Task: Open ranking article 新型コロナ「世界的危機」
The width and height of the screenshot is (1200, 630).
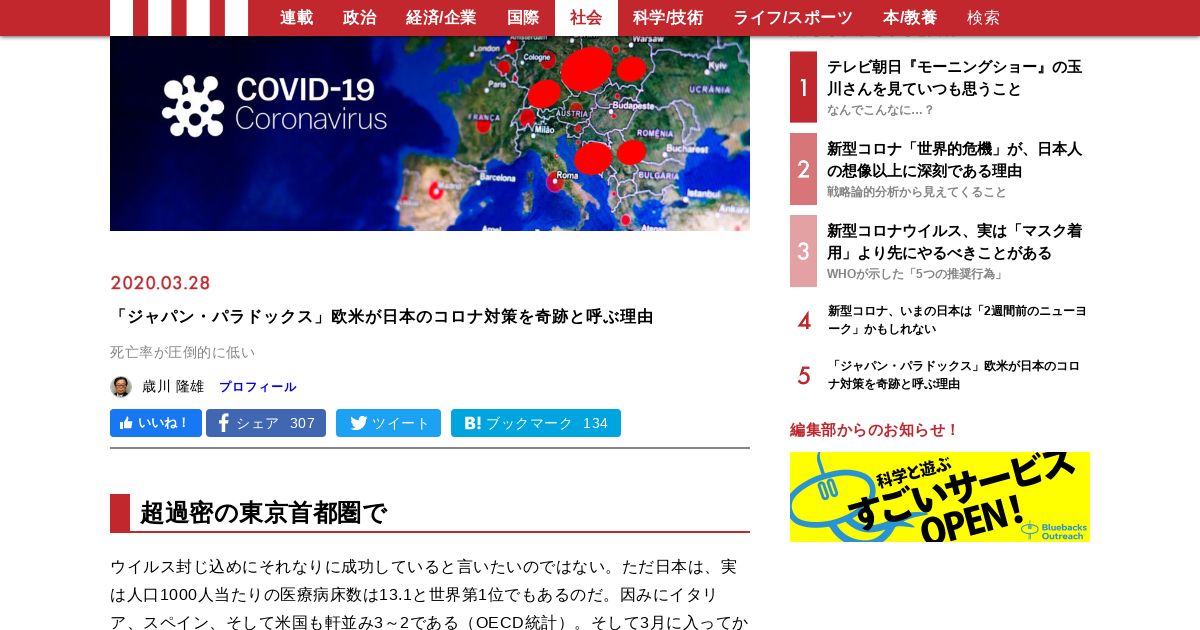Action: (954, 160)
